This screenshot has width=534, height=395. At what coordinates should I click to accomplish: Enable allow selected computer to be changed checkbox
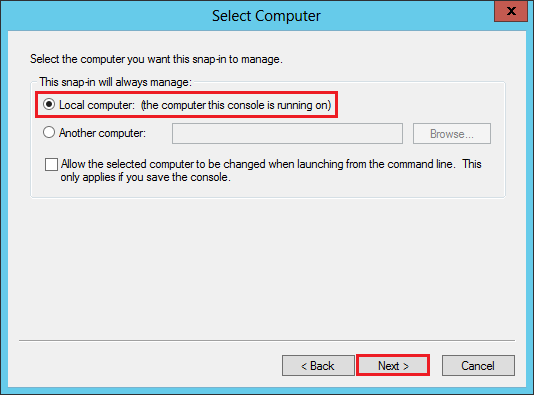pos(51,164)
